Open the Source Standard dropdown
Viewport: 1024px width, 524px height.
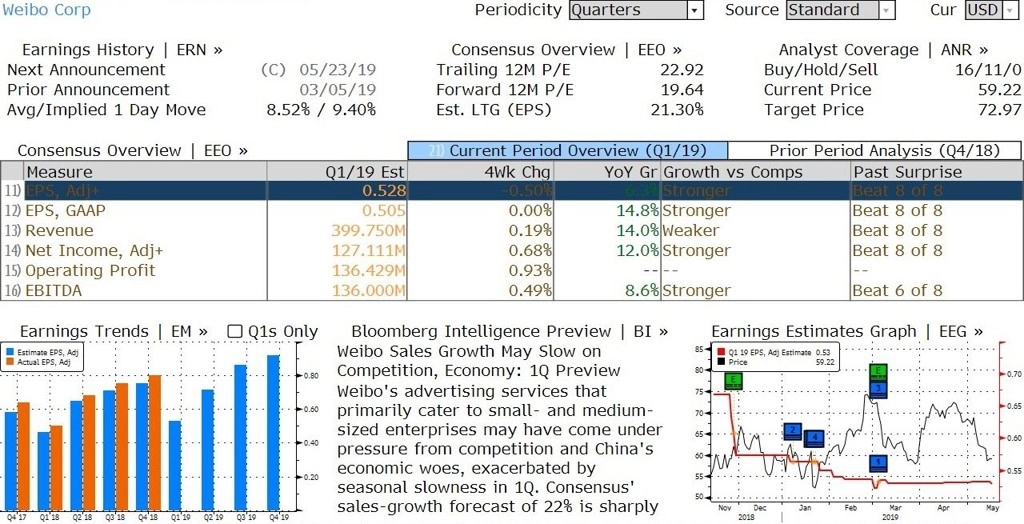[840, 10]
